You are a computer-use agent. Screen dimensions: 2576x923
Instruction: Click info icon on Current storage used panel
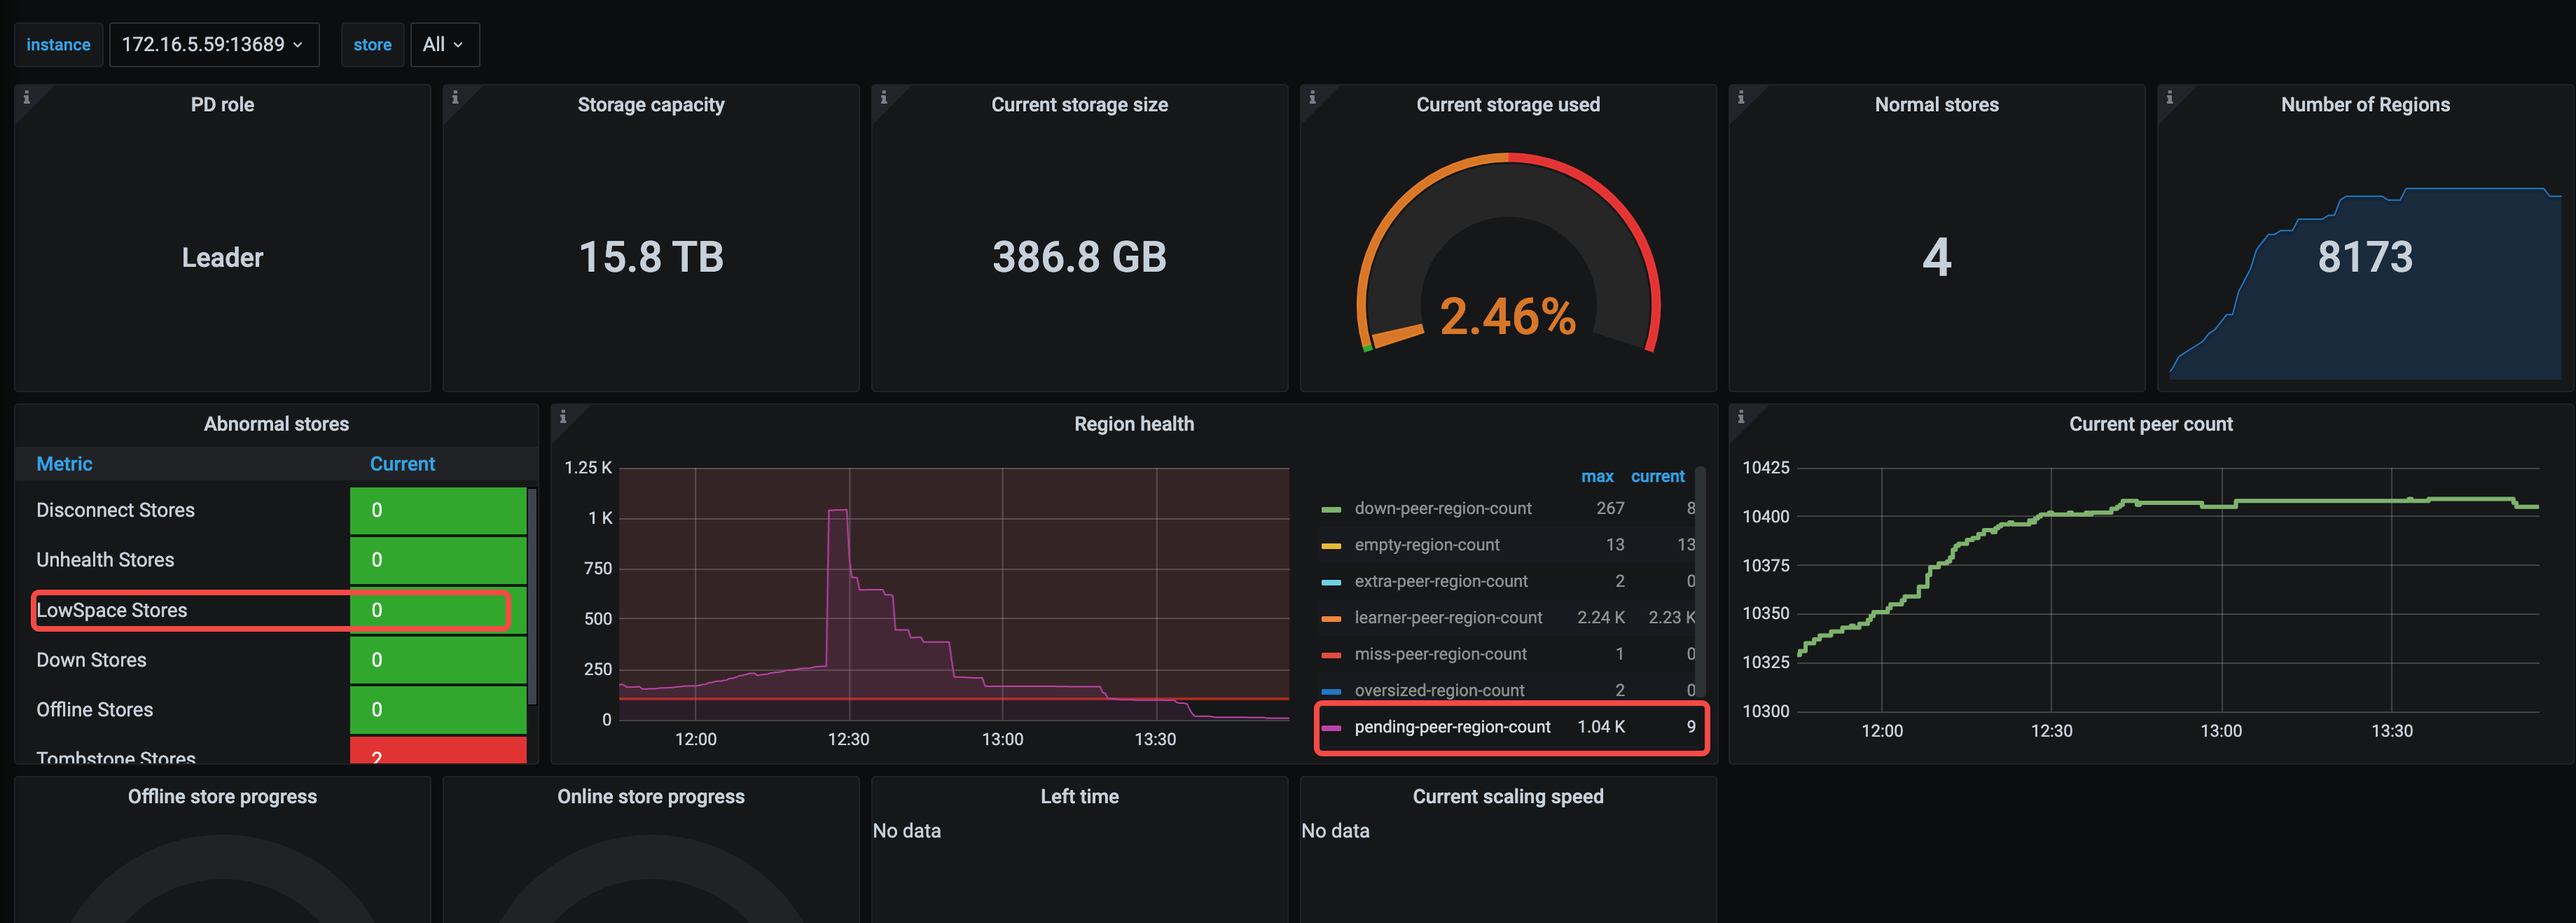pos(1312,98)
